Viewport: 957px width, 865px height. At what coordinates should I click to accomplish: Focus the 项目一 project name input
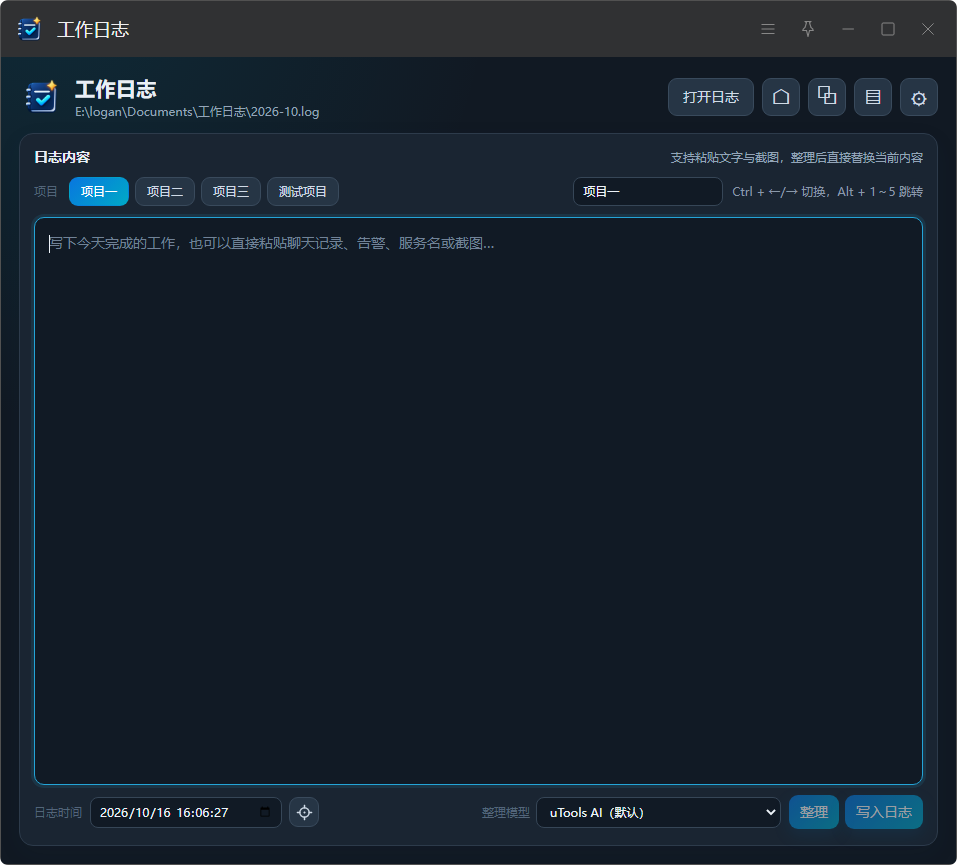648,192
